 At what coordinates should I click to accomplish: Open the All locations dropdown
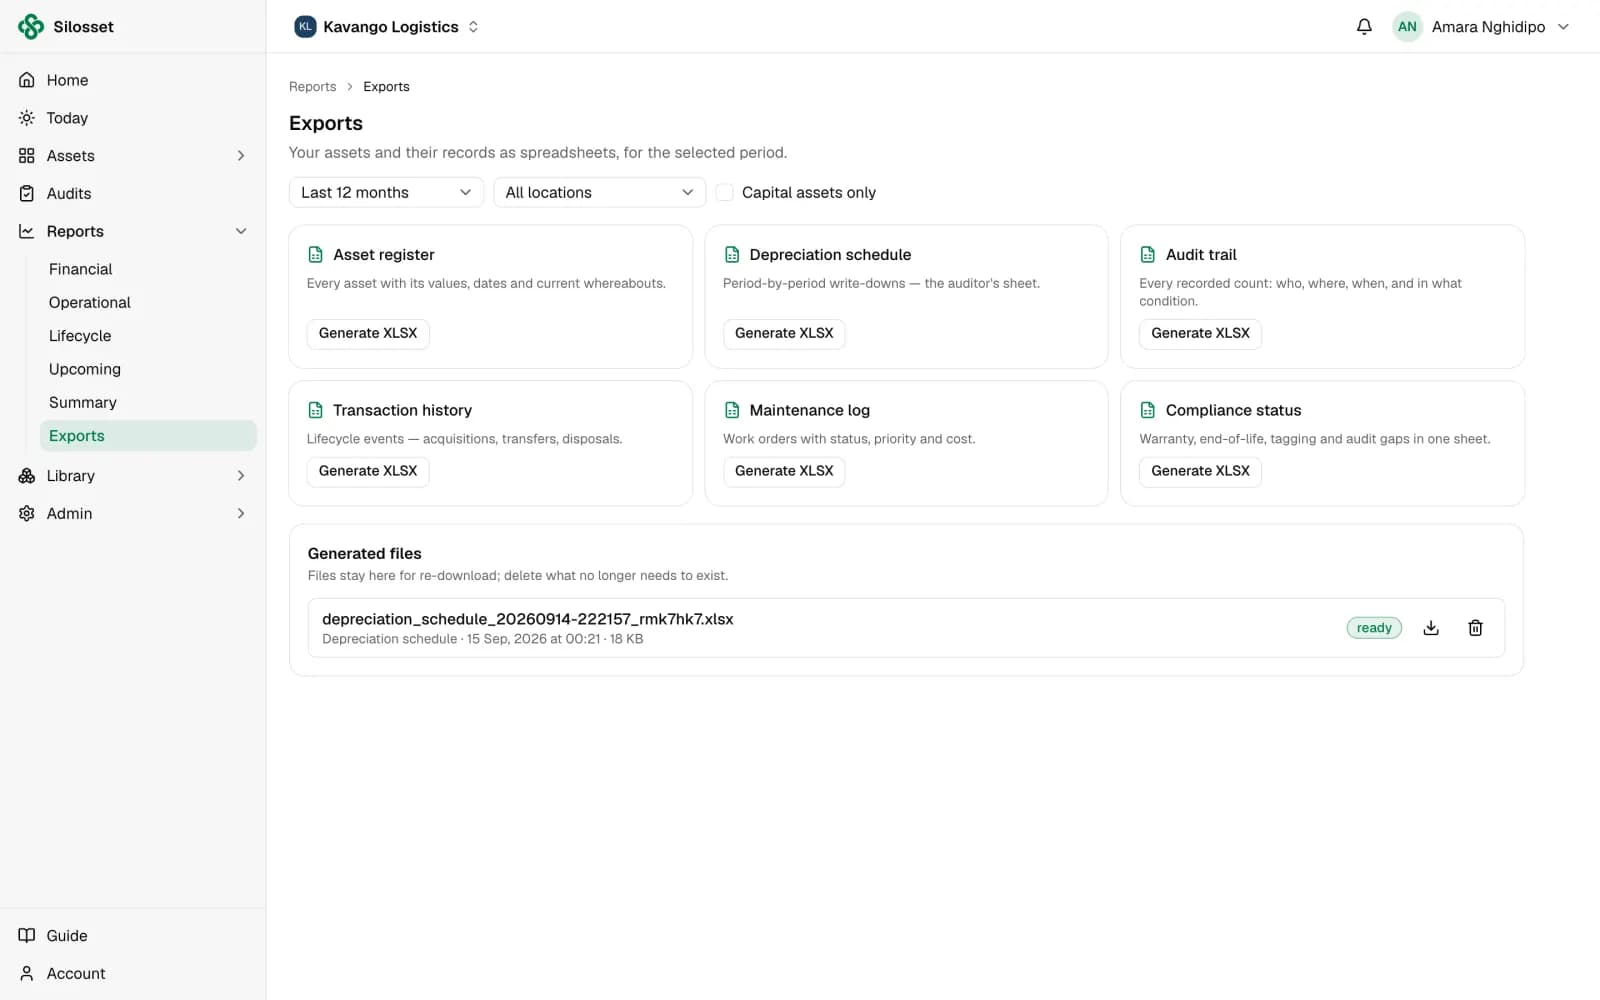point(600,193)
